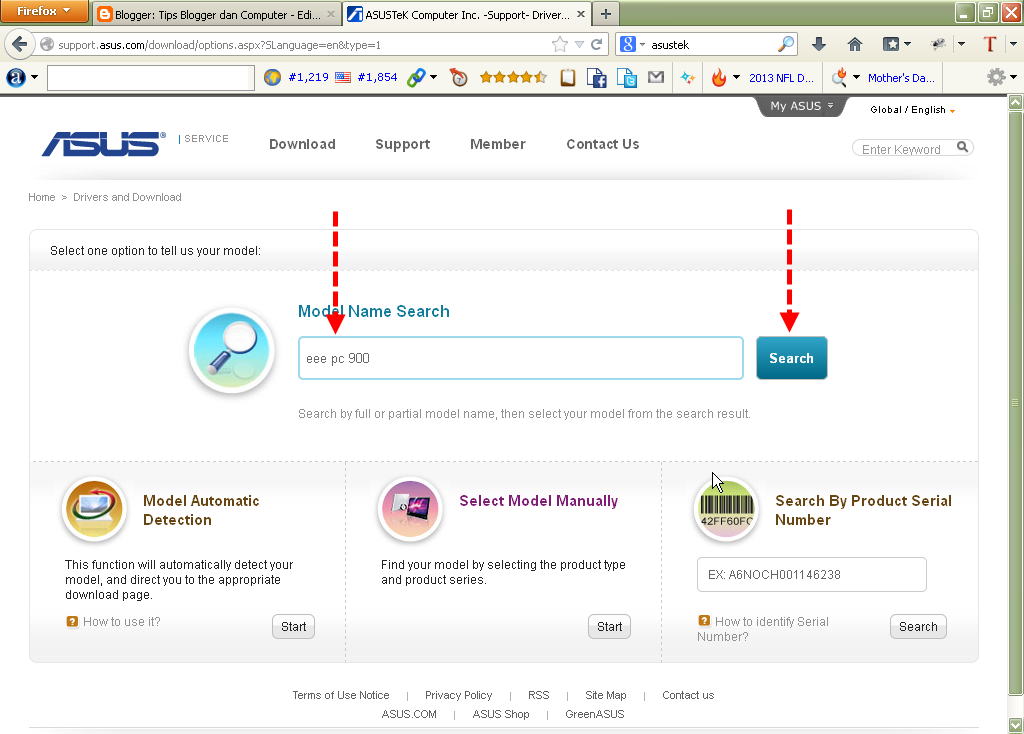This screenshot has height=734, width=1024.
Task: Click the browser back arrow button
Action: point(20,44)
